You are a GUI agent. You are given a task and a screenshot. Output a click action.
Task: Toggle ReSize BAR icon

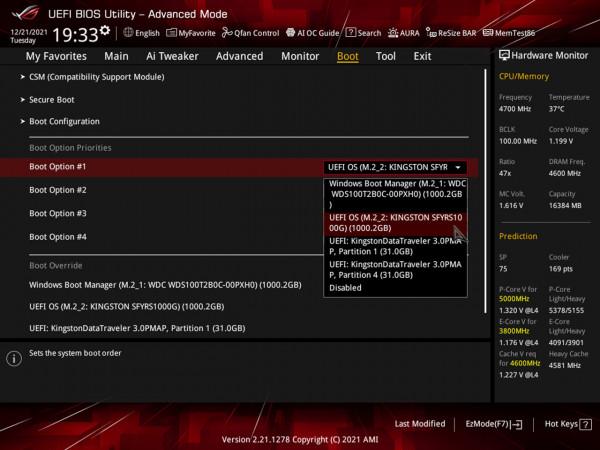[431, 33]
